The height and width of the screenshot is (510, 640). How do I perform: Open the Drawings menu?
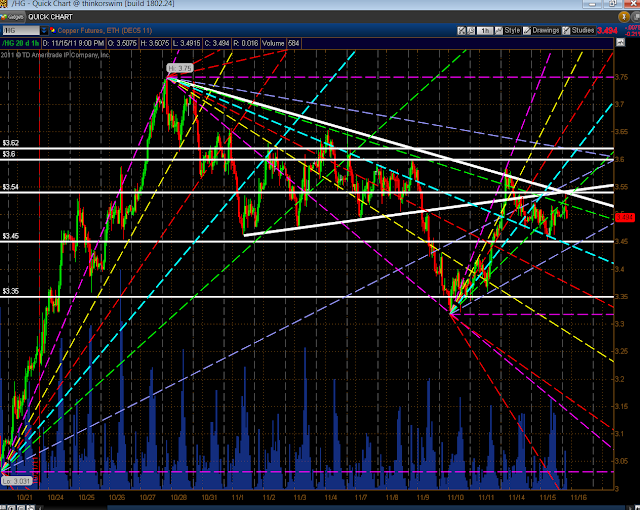pos(545,31)
